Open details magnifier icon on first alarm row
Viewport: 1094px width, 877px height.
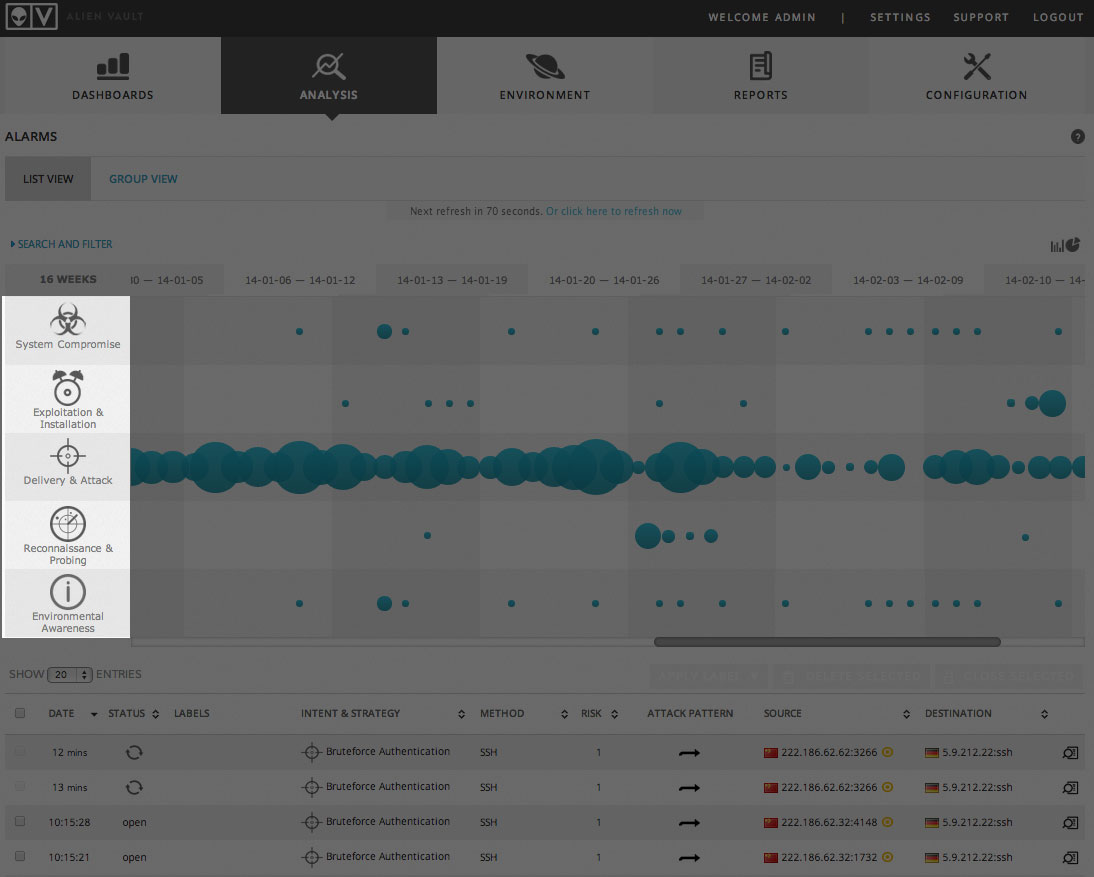click(1070, 752)
